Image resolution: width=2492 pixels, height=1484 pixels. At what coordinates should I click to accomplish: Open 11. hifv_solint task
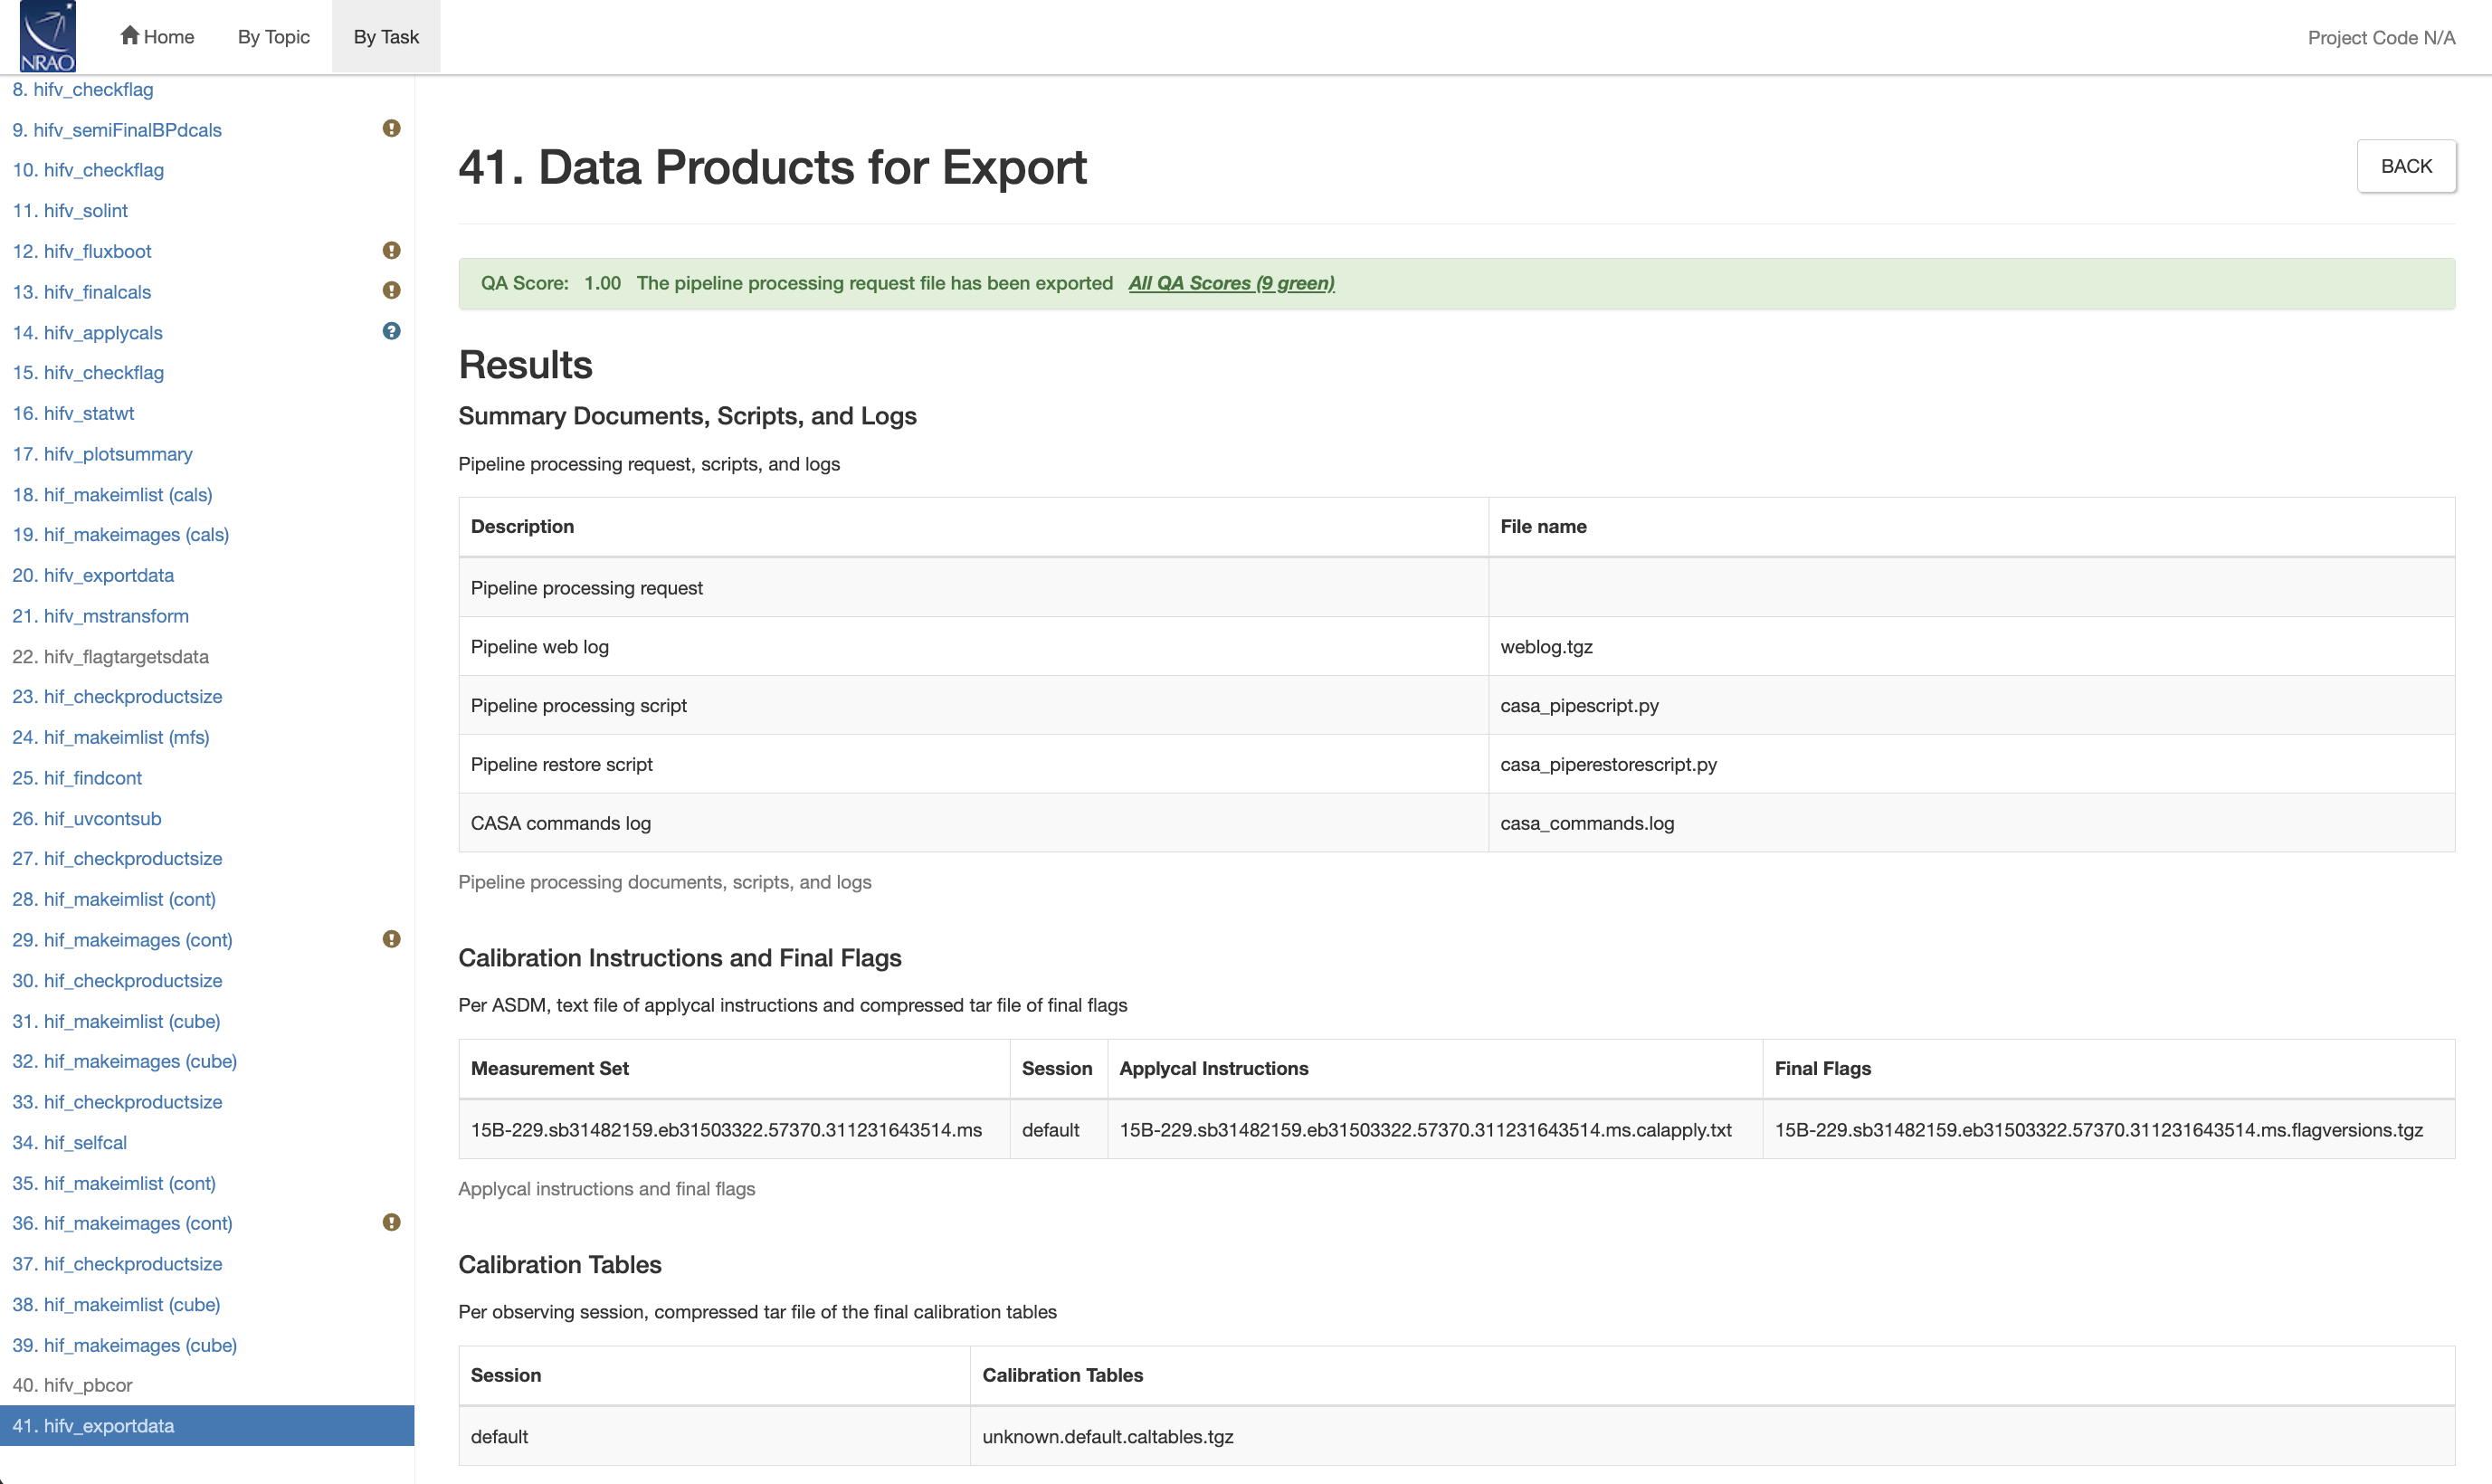pos(70,211)
